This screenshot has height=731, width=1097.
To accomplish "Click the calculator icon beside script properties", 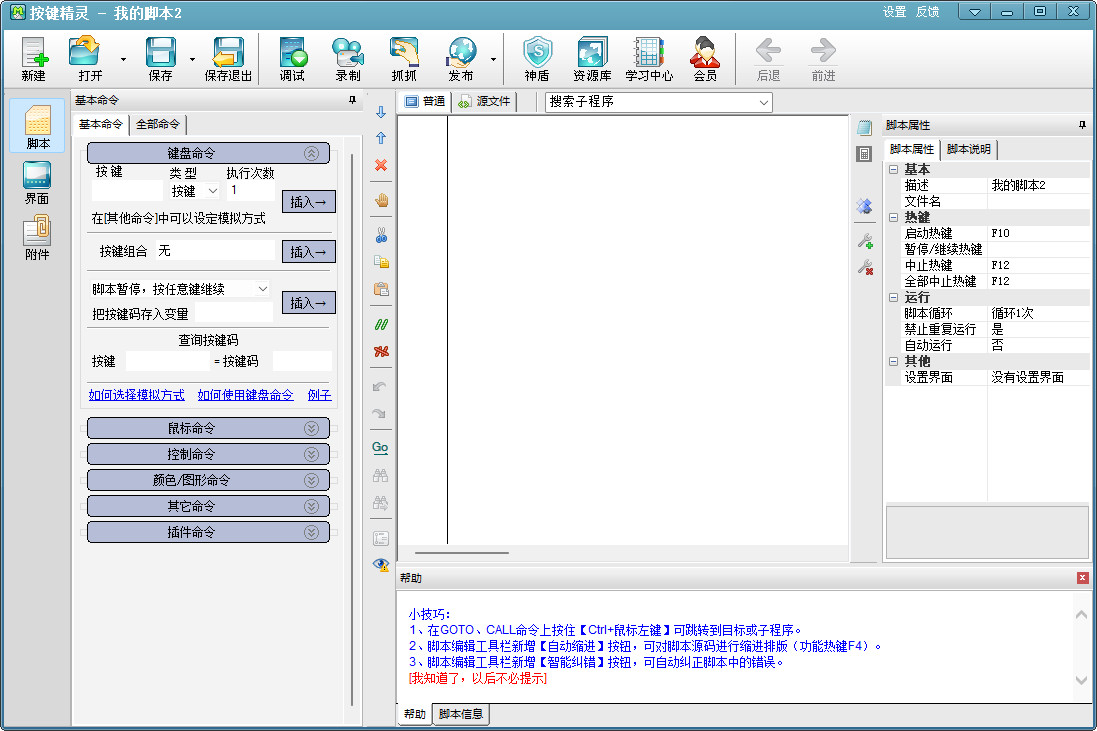I will 864,154.
